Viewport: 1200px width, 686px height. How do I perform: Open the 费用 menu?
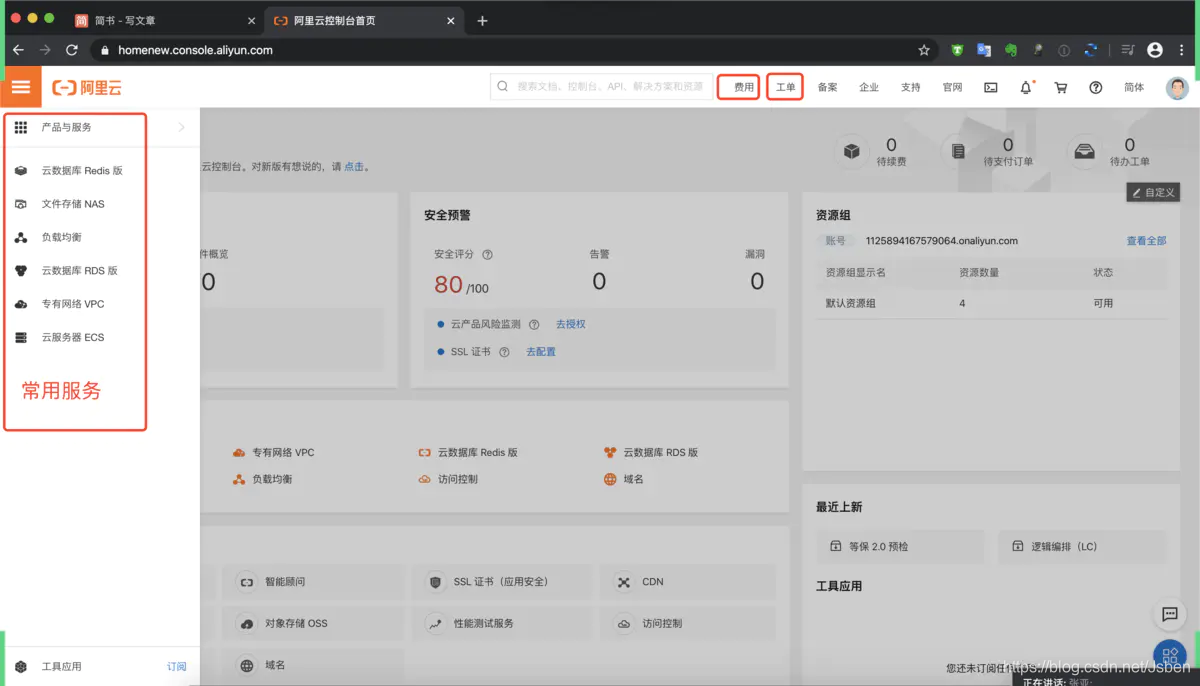[744, 88]
